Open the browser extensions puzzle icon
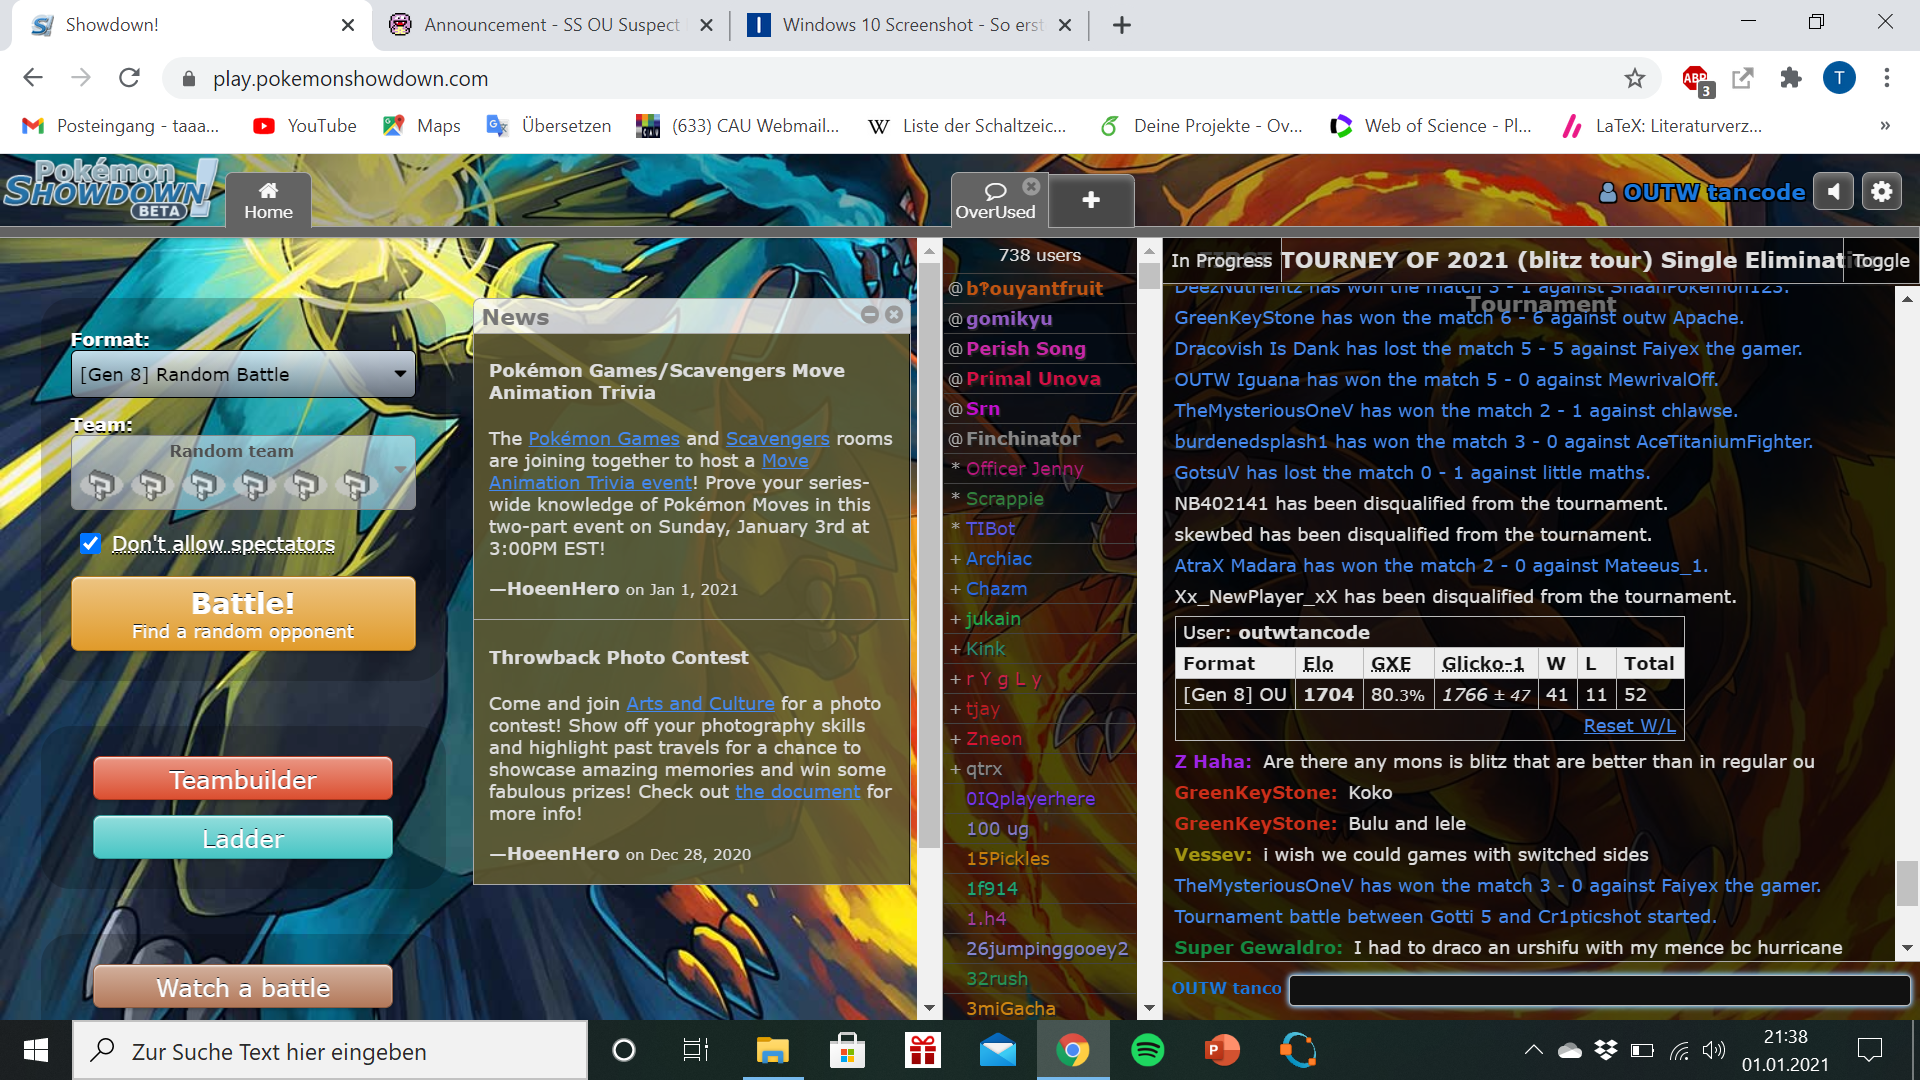This screenshot has width=1920, height=1080. (1790, 78)
